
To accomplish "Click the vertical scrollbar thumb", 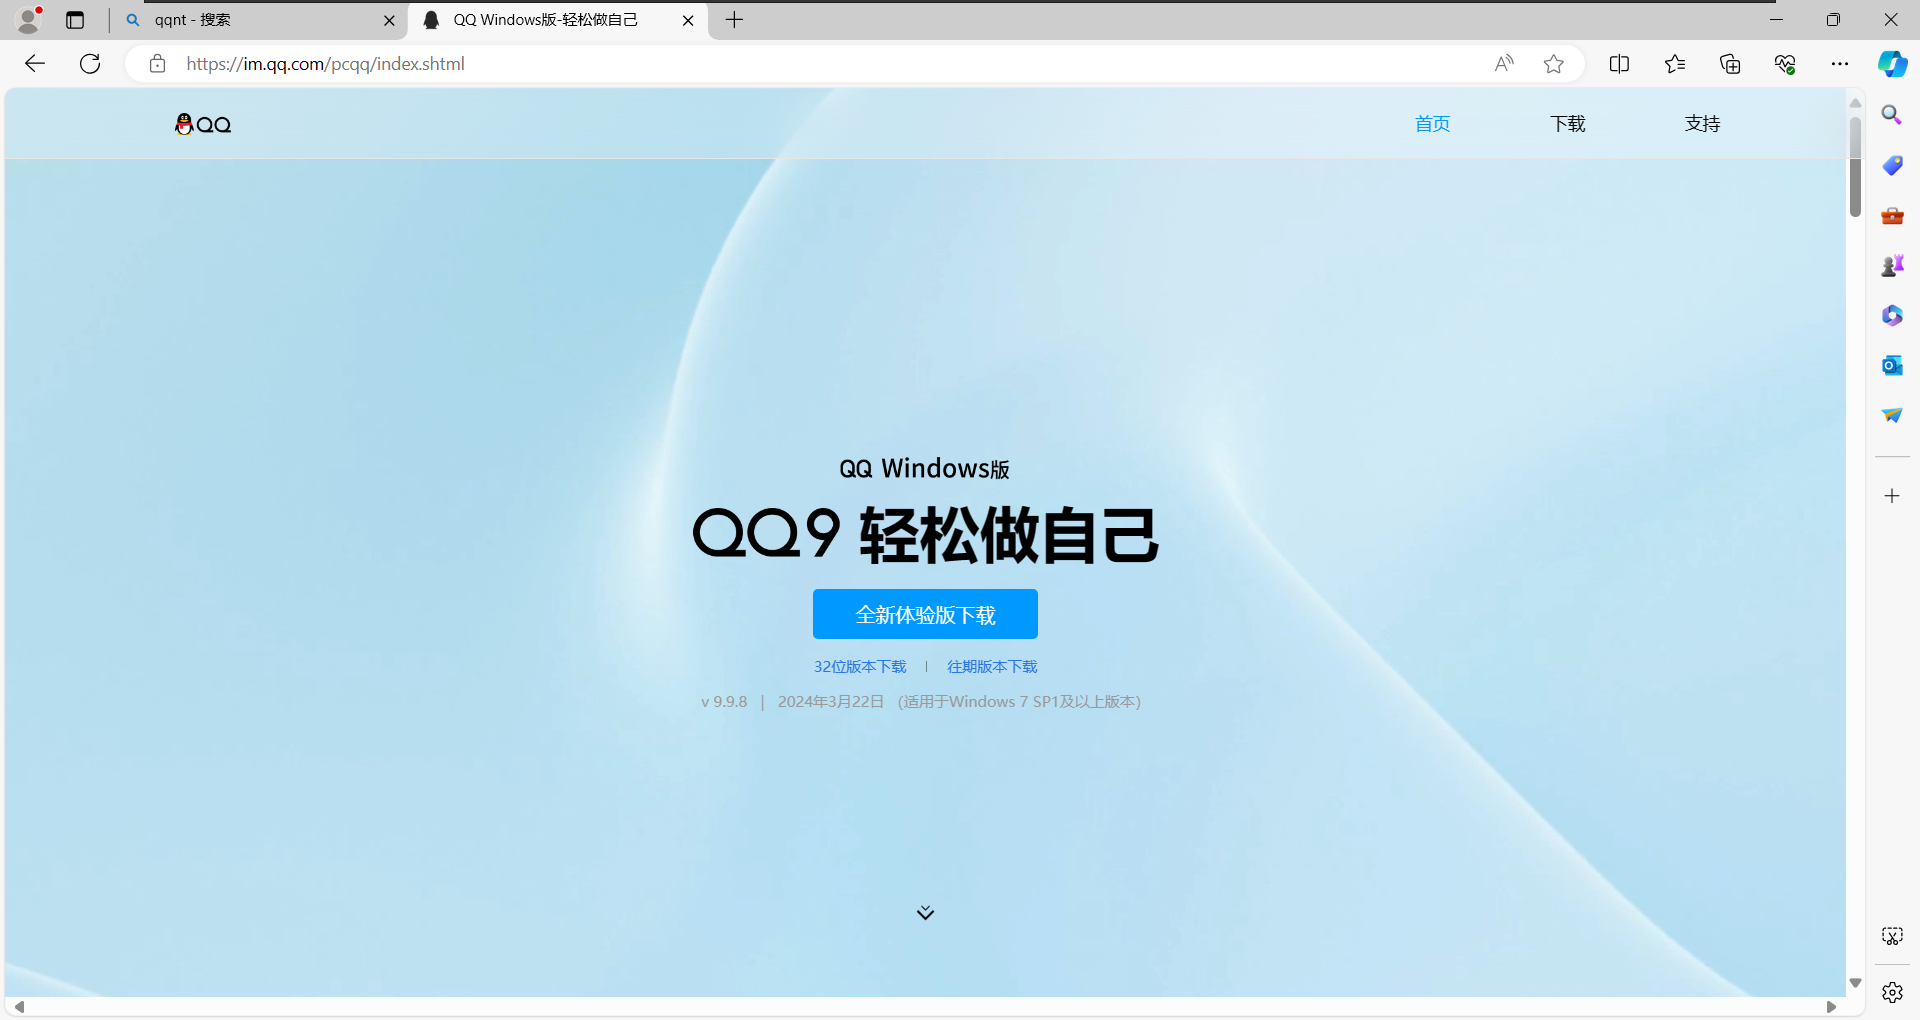I will pyautogui.click(x=1855, y=168).
